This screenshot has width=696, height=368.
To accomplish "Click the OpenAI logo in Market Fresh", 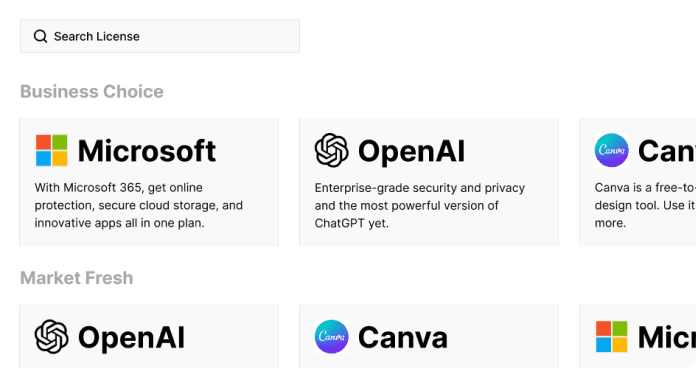I will point(51,336).
